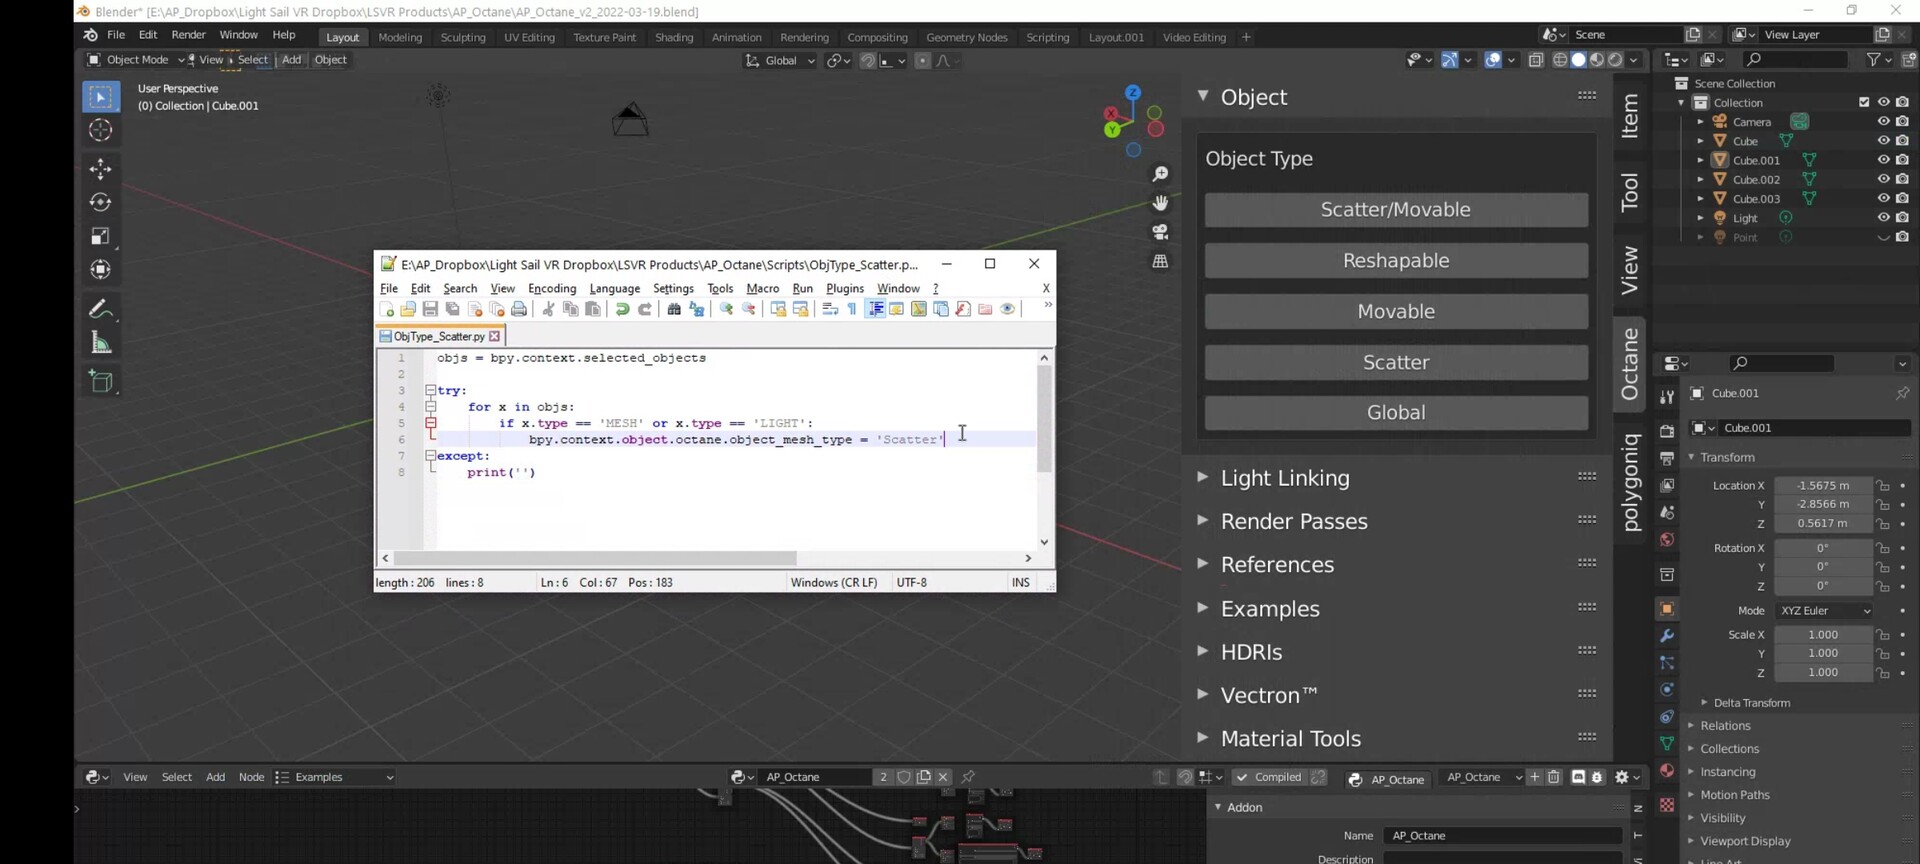
Task: Collapse the Object panel
Action: click(1203, 96)
